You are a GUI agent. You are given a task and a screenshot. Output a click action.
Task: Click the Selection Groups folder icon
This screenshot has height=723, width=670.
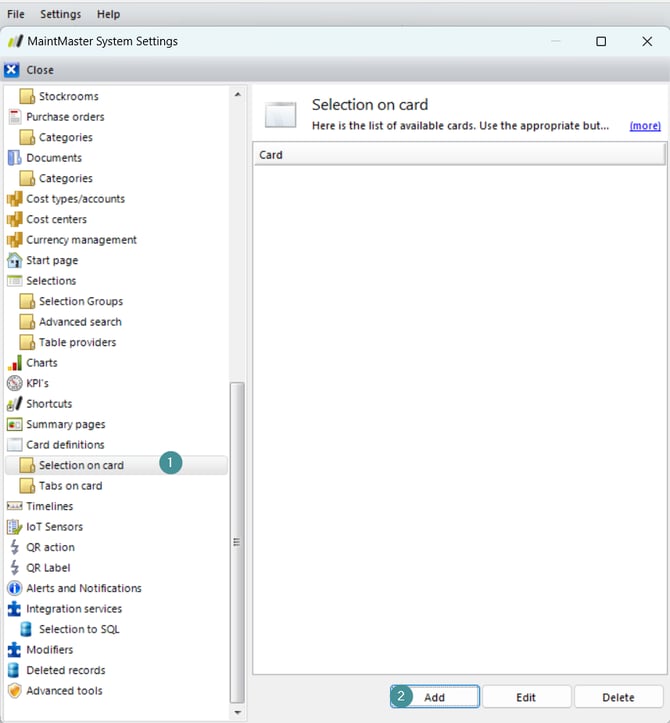coord(27,301)
